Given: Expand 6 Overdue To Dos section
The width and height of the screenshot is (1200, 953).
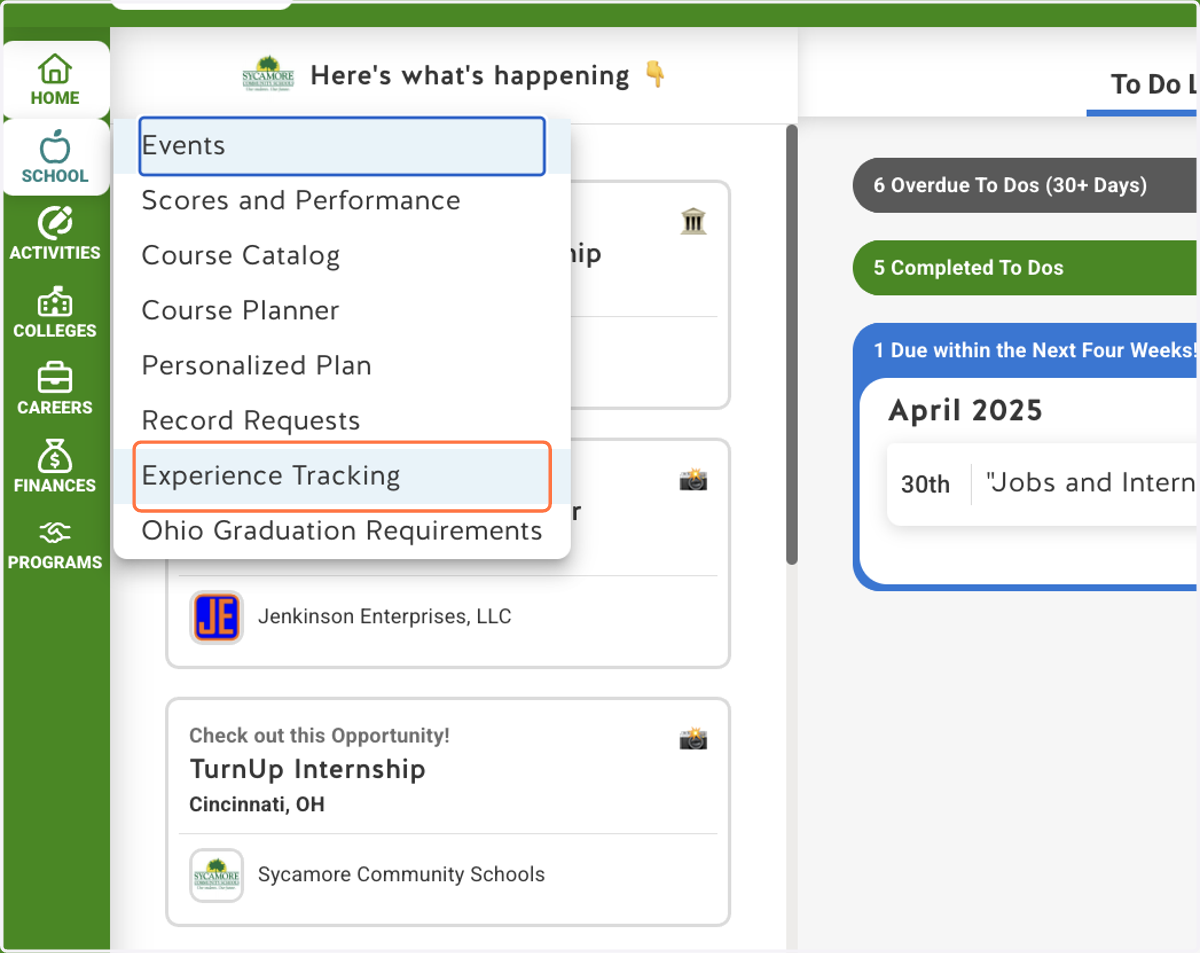Looking at the screenshot, I should [x=1026, y=185].
